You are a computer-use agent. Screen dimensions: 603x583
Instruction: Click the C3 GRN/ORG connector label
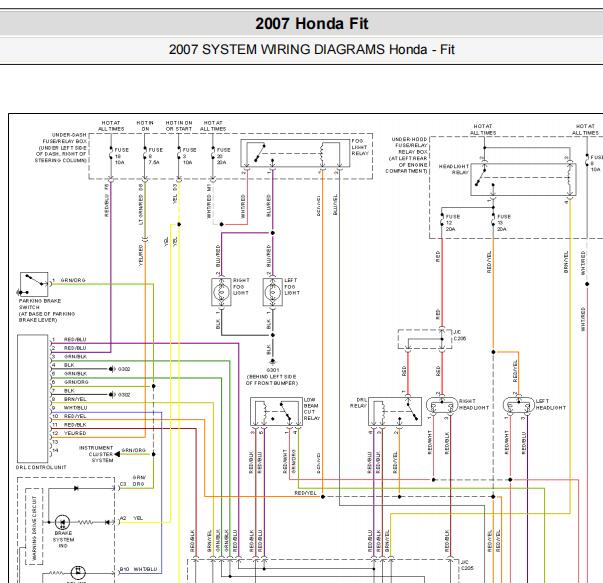pyautogui.click(x=133, y=480)
